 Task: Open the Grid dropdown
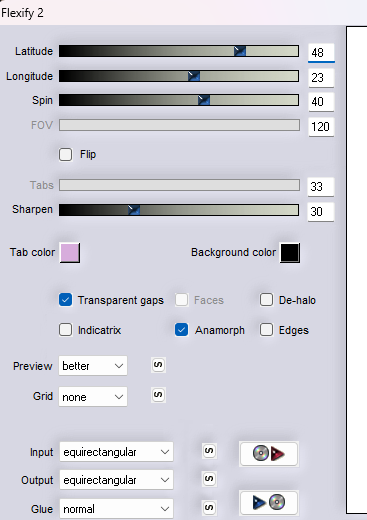coord(93,397)
